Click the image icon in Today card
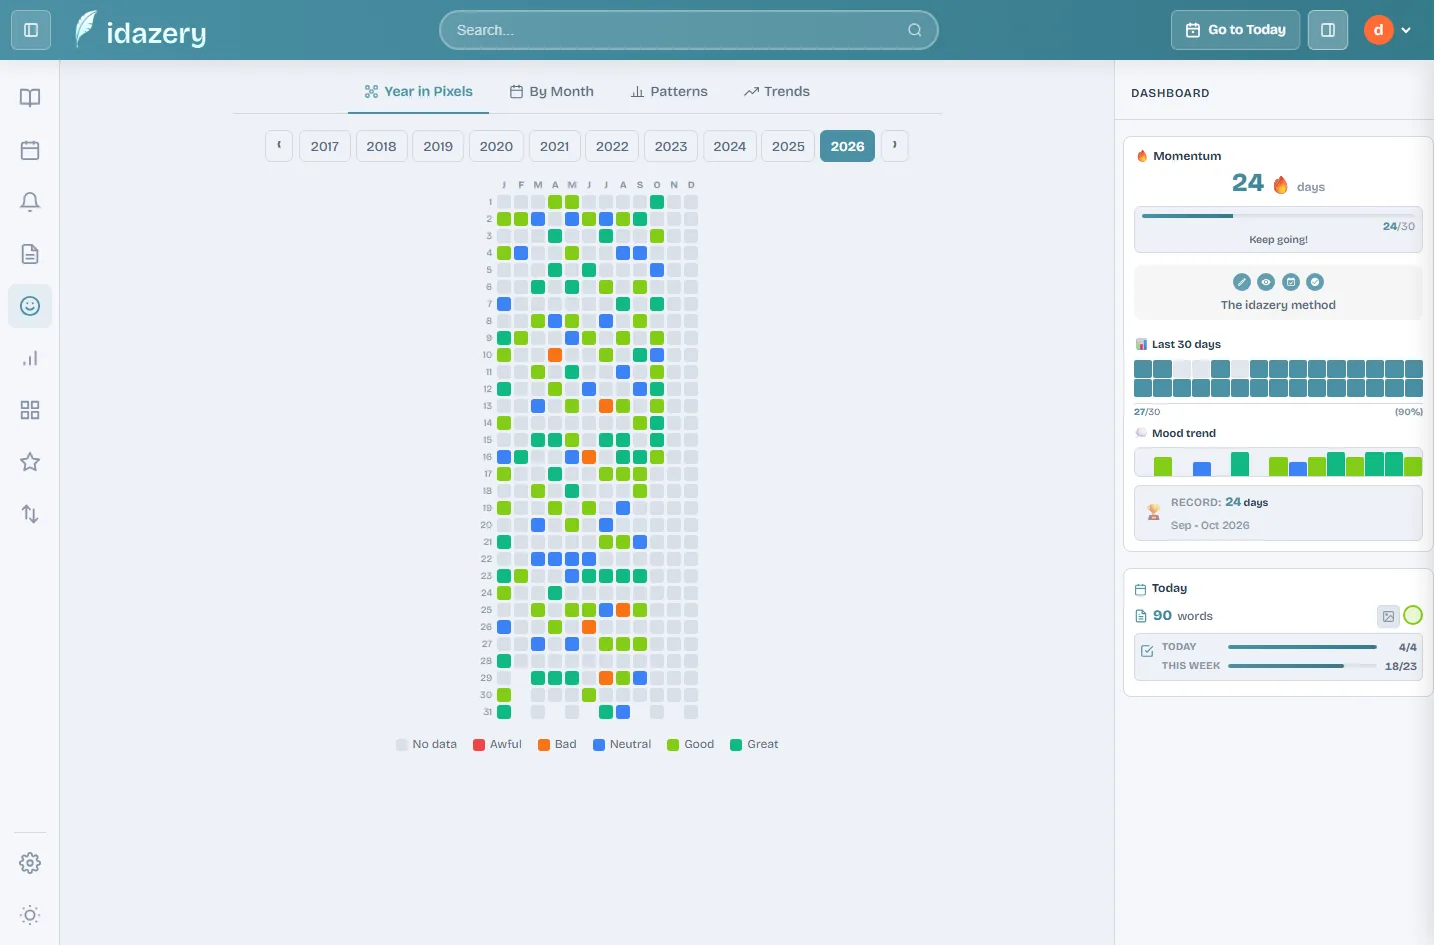The height and width of the screenshot is (945, 1440). click(x=1388, y=616)
